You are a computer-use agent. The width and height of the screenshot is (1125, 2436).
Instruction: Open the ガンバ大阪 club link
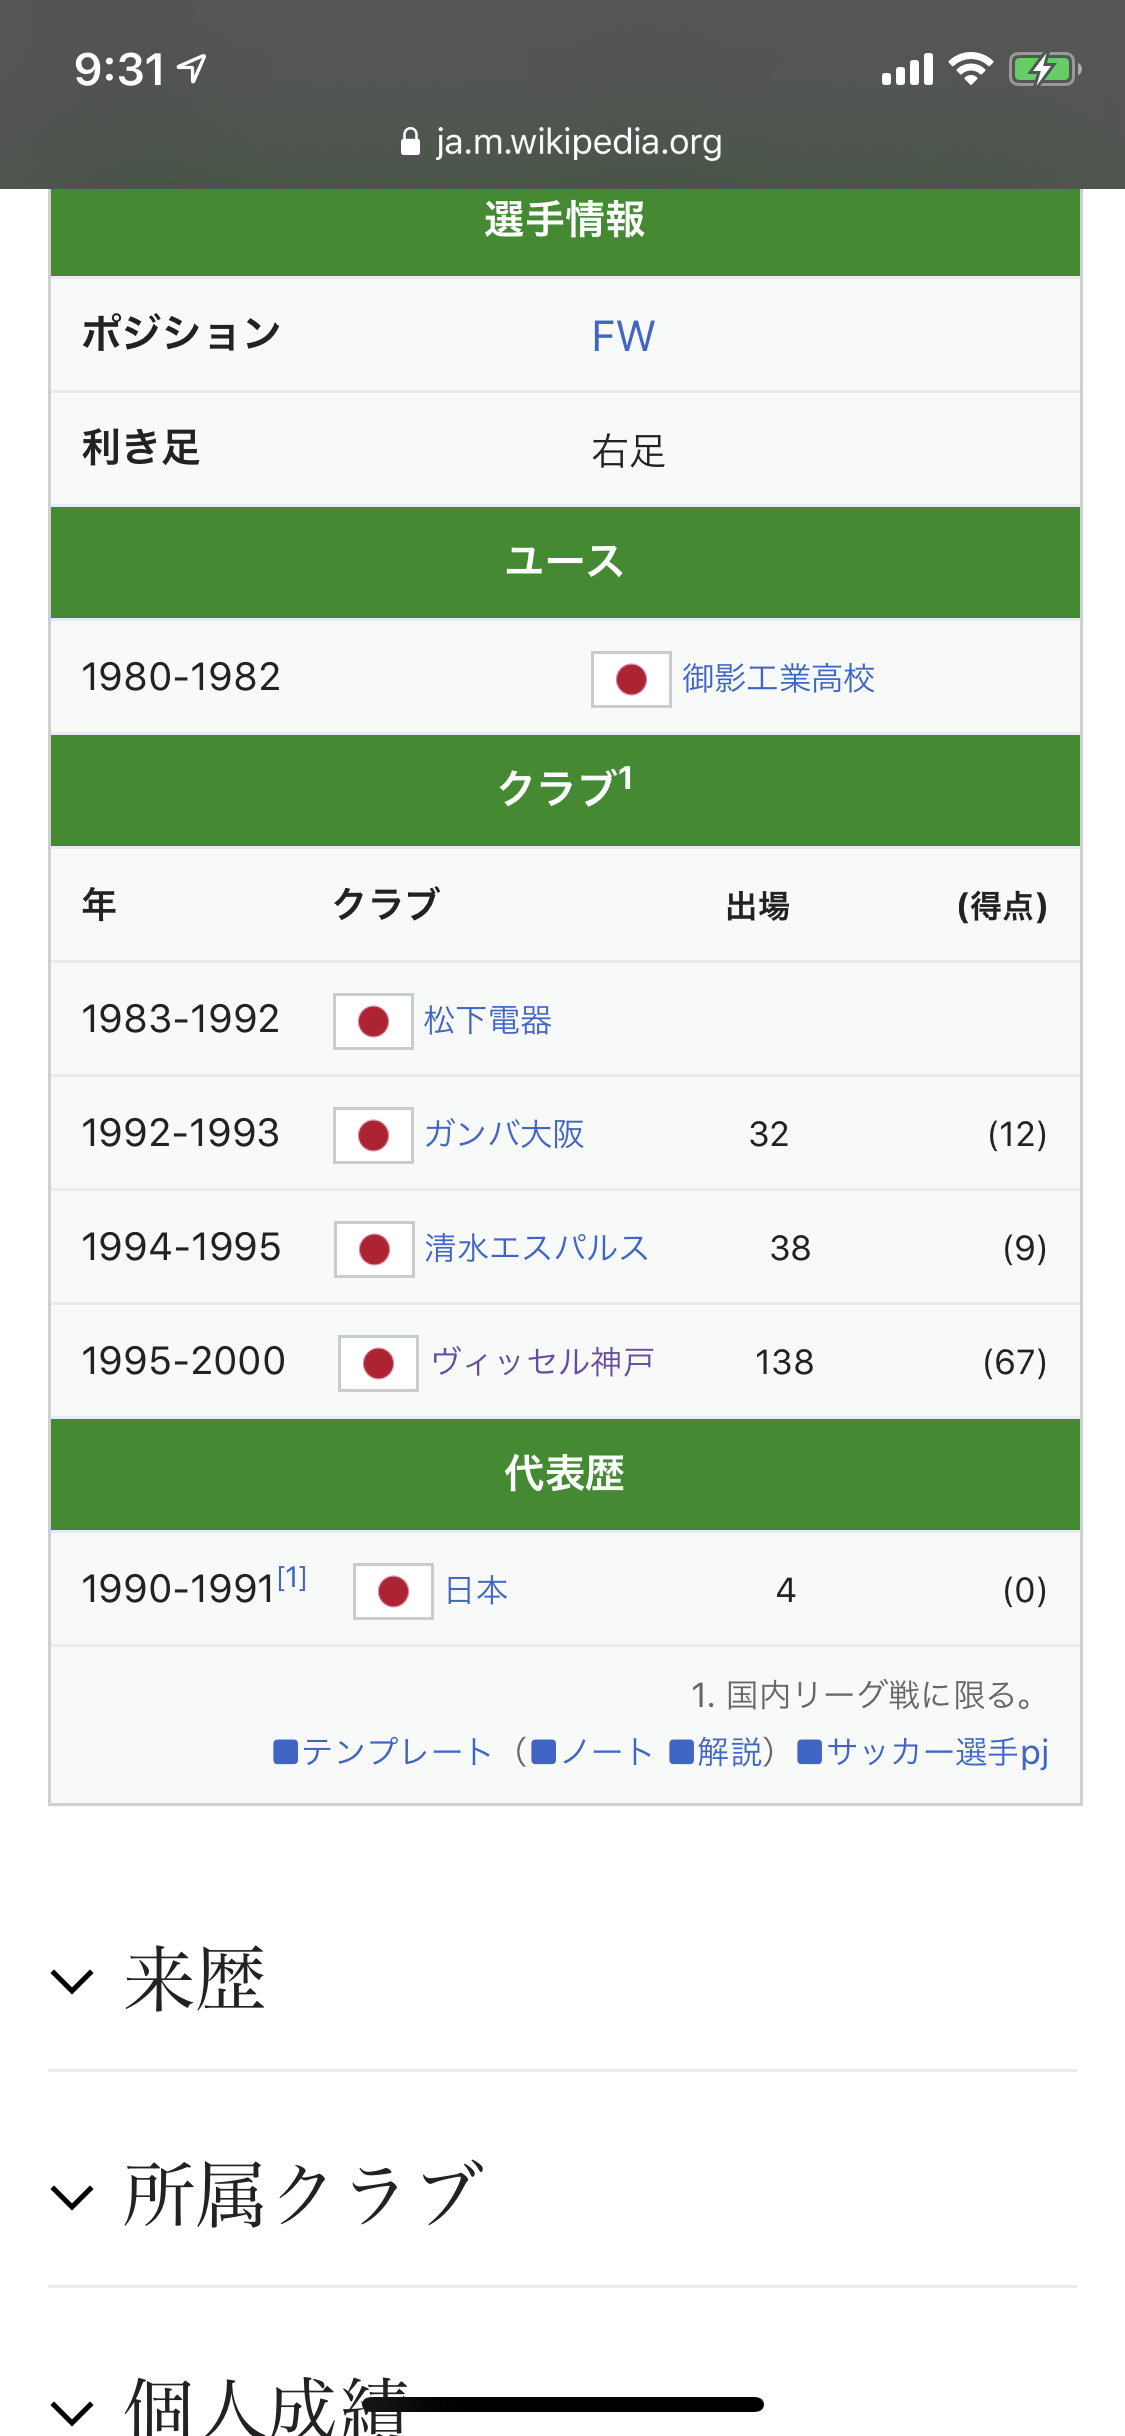504,1134
